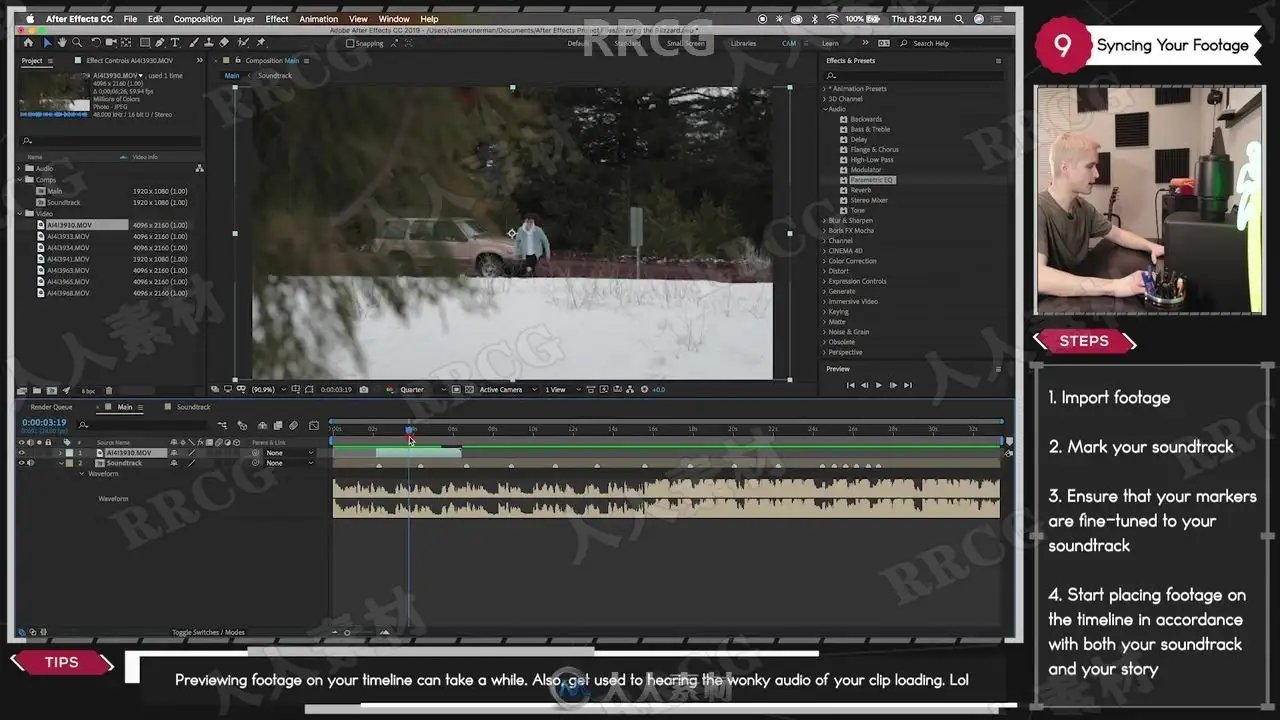The width and height of the screenshot is (1280, 720).
Task: Toggle shy layers switch in timeline
Action: click(262, 426)
